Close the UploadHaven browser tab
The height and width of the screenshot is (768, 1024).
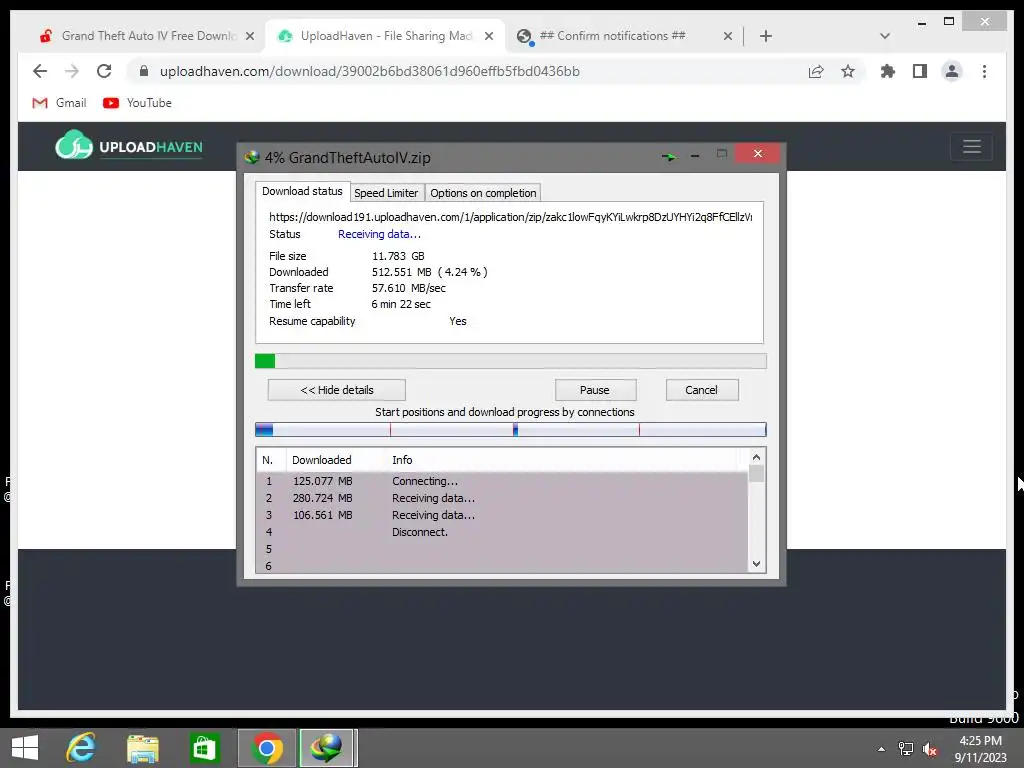pyautogui.click(x=488, y=36)
